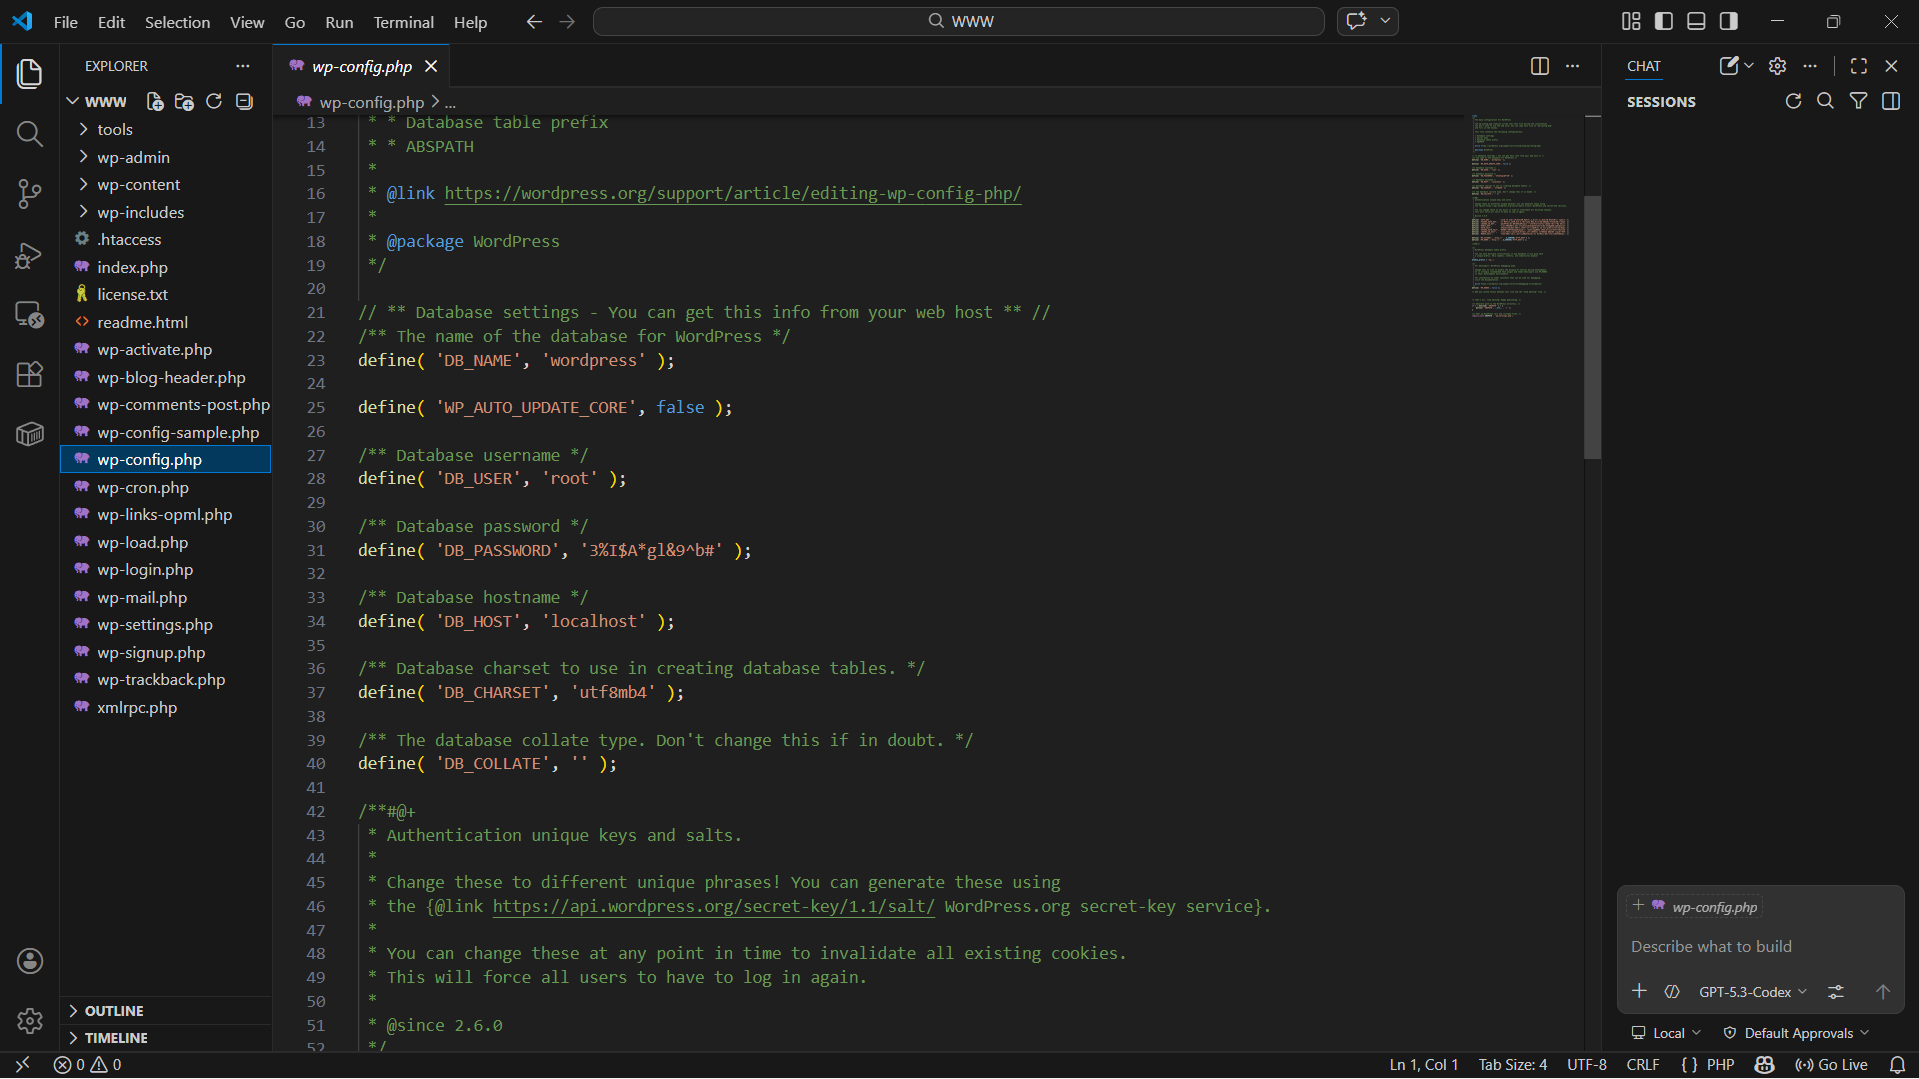The height and width of the screenshot is (1079, 1919).
Task: Expand the wp-content folder
Action: click(x=138, y=185)
